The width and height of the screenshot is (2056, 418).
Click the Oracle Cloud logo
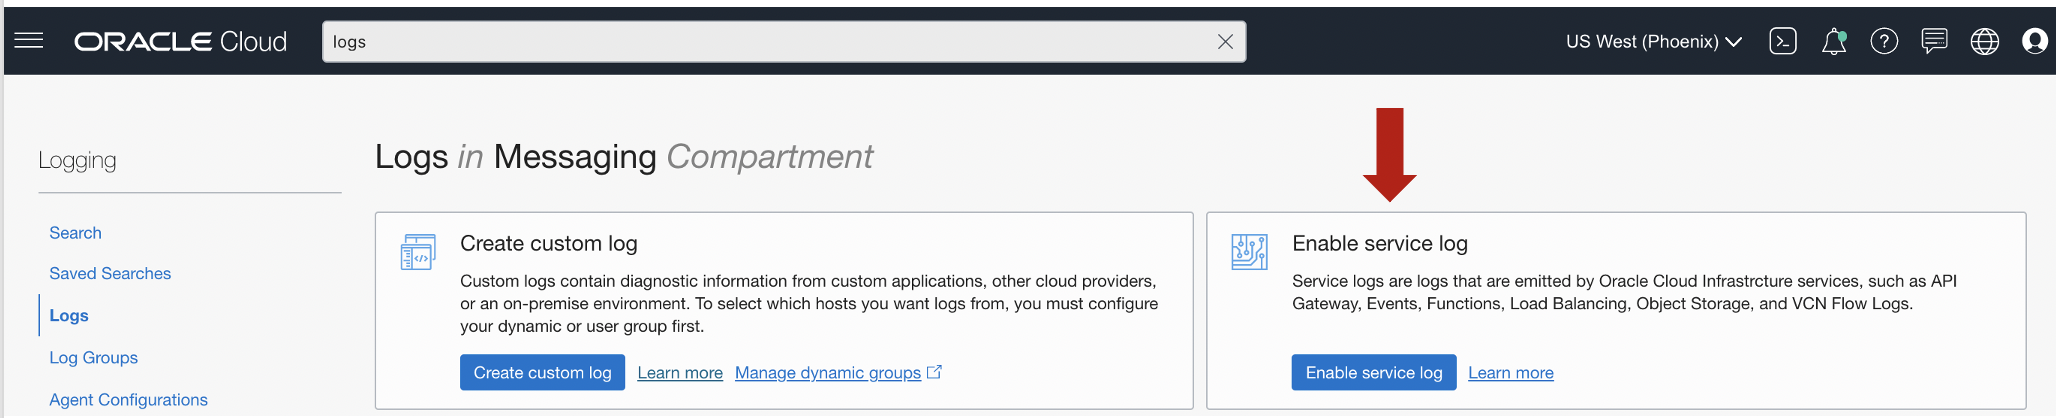point(181,41)
